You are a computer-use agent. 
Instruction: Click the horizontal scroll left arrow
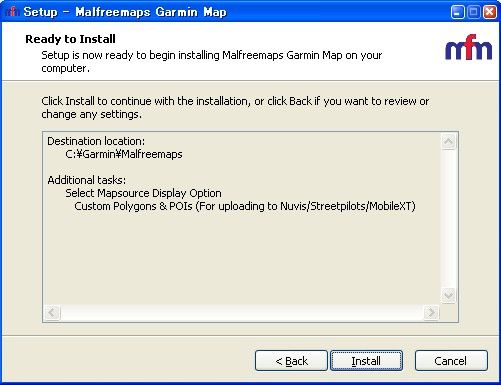pos(52,312)
